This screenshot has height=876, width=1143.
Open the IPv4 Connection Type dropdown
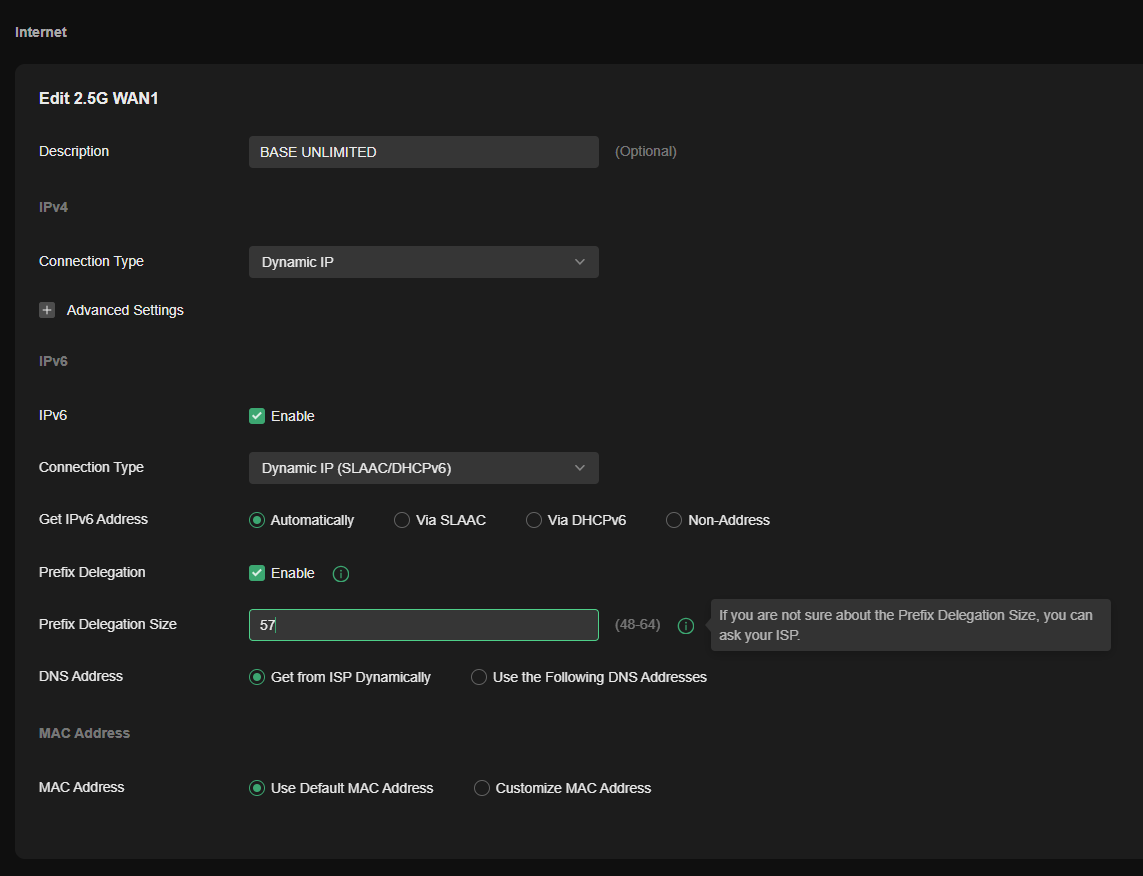point(423,262)
